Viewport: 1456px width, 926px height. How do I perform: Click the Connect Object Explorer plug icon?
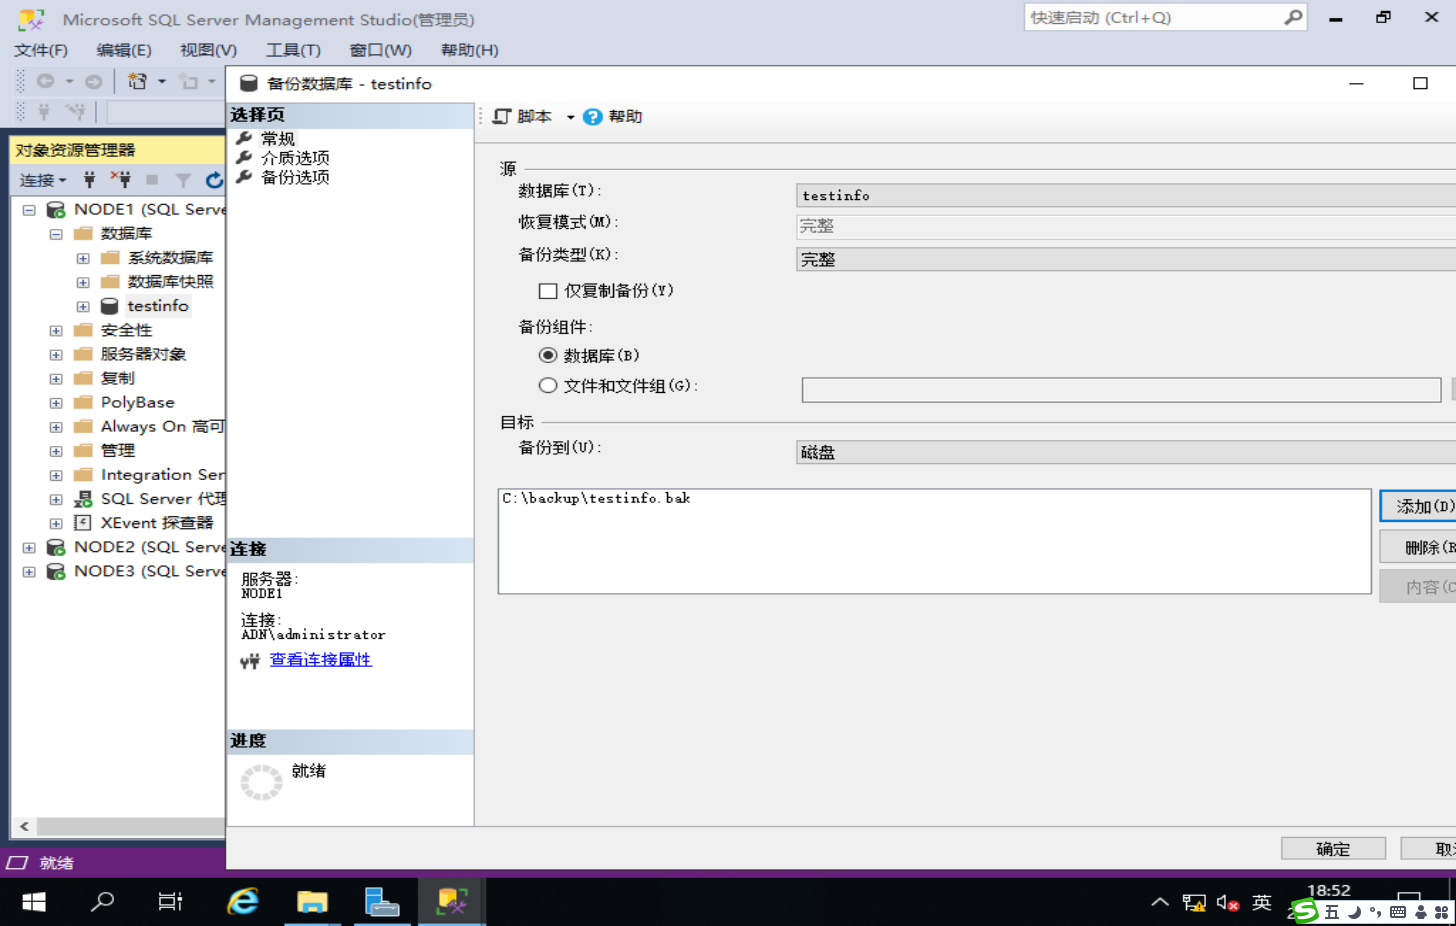click(90, 180)
